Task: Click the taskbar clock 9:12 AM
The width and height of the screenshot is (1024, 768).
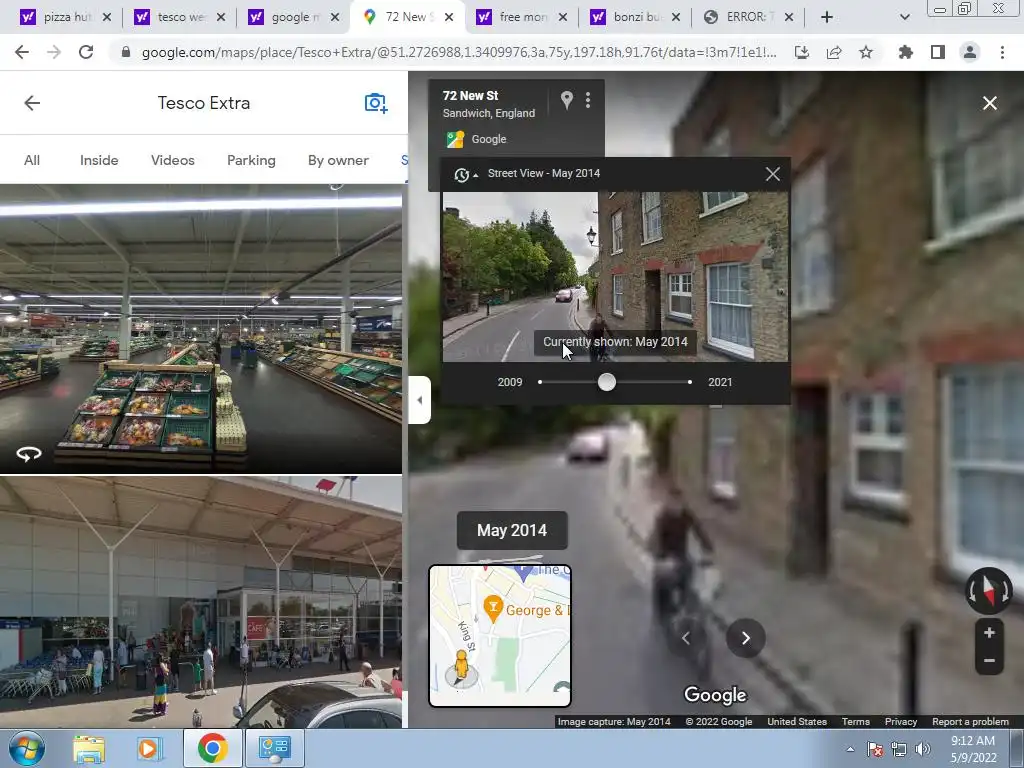Action: point(973,748)
